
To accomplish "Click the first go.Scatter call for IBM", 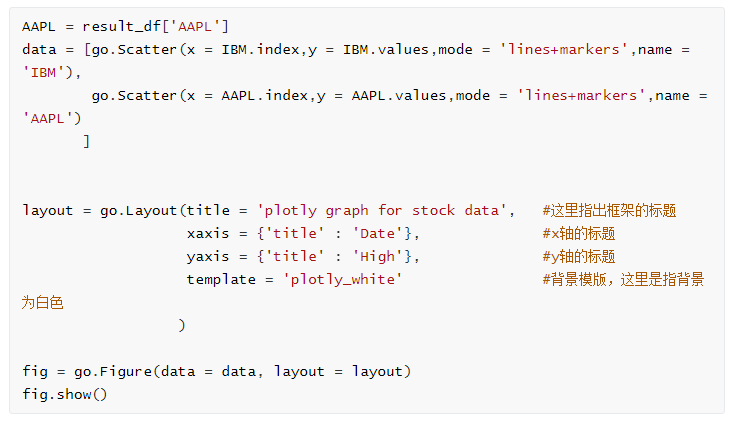I will pos(134,49).
